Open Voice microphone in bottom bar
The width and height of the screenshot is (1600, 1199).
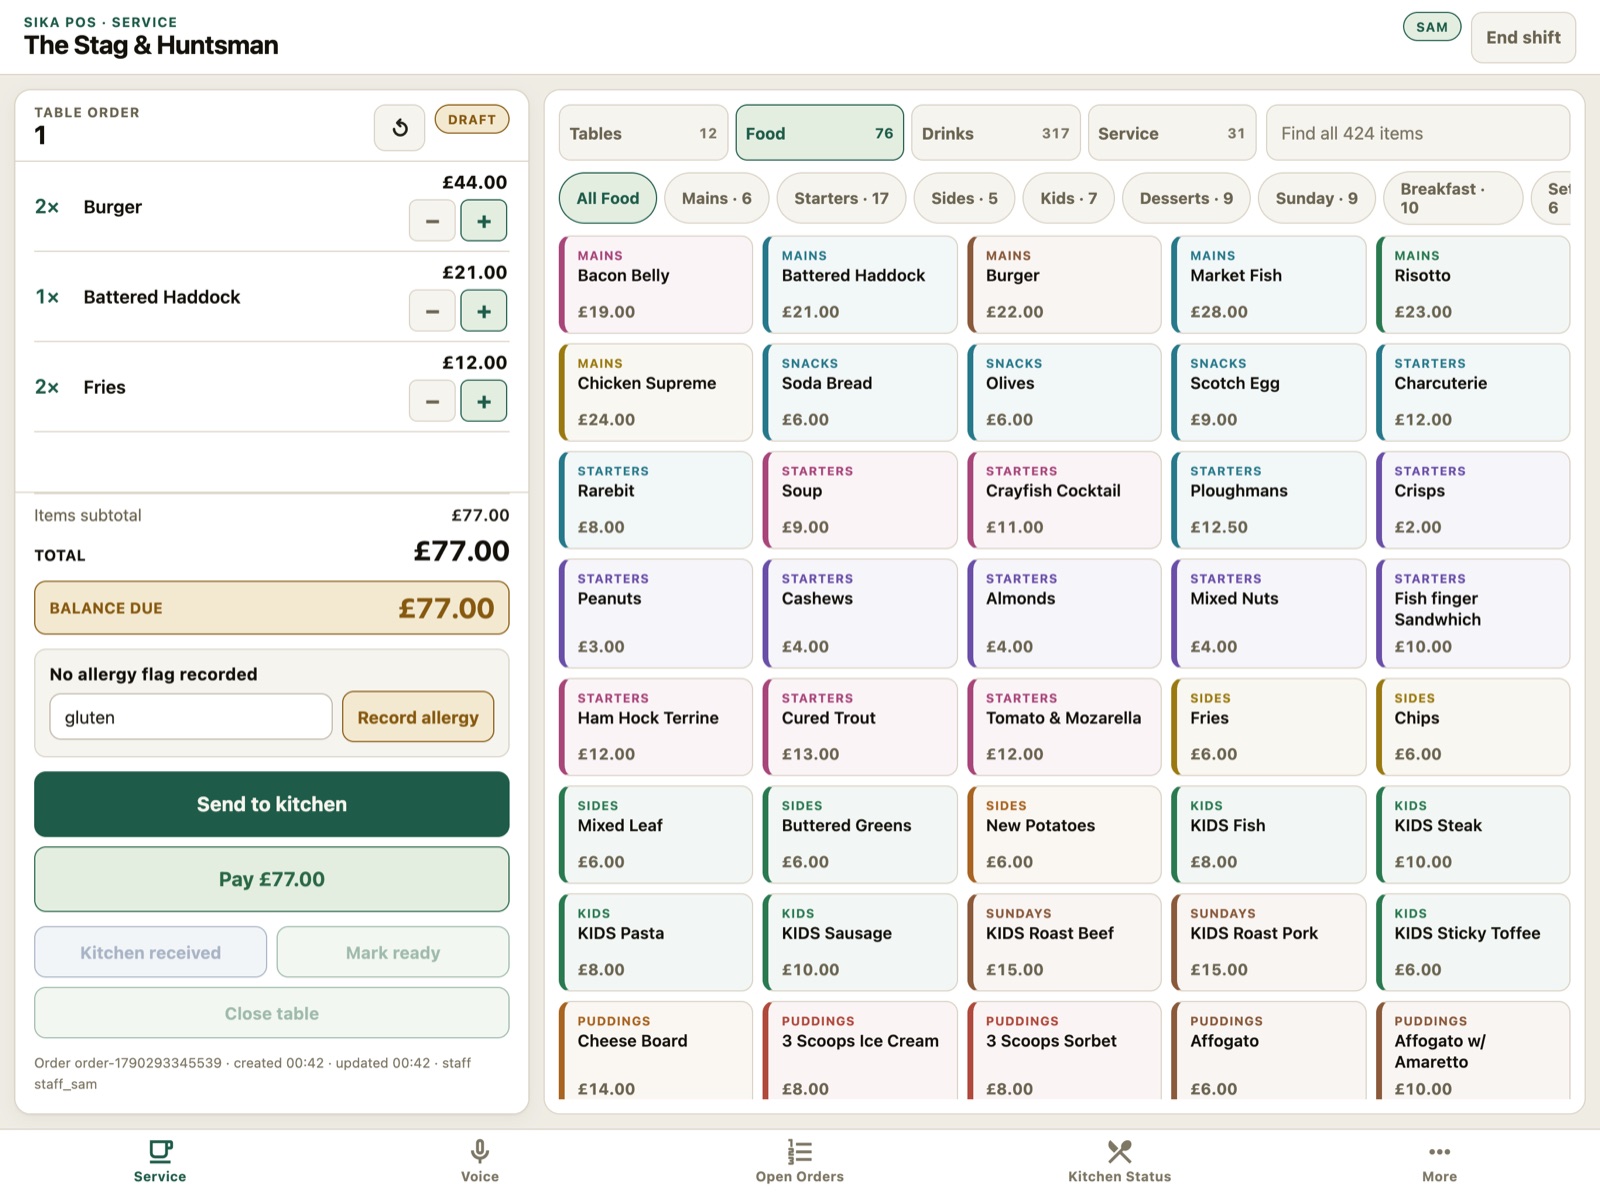point(480,1162)
